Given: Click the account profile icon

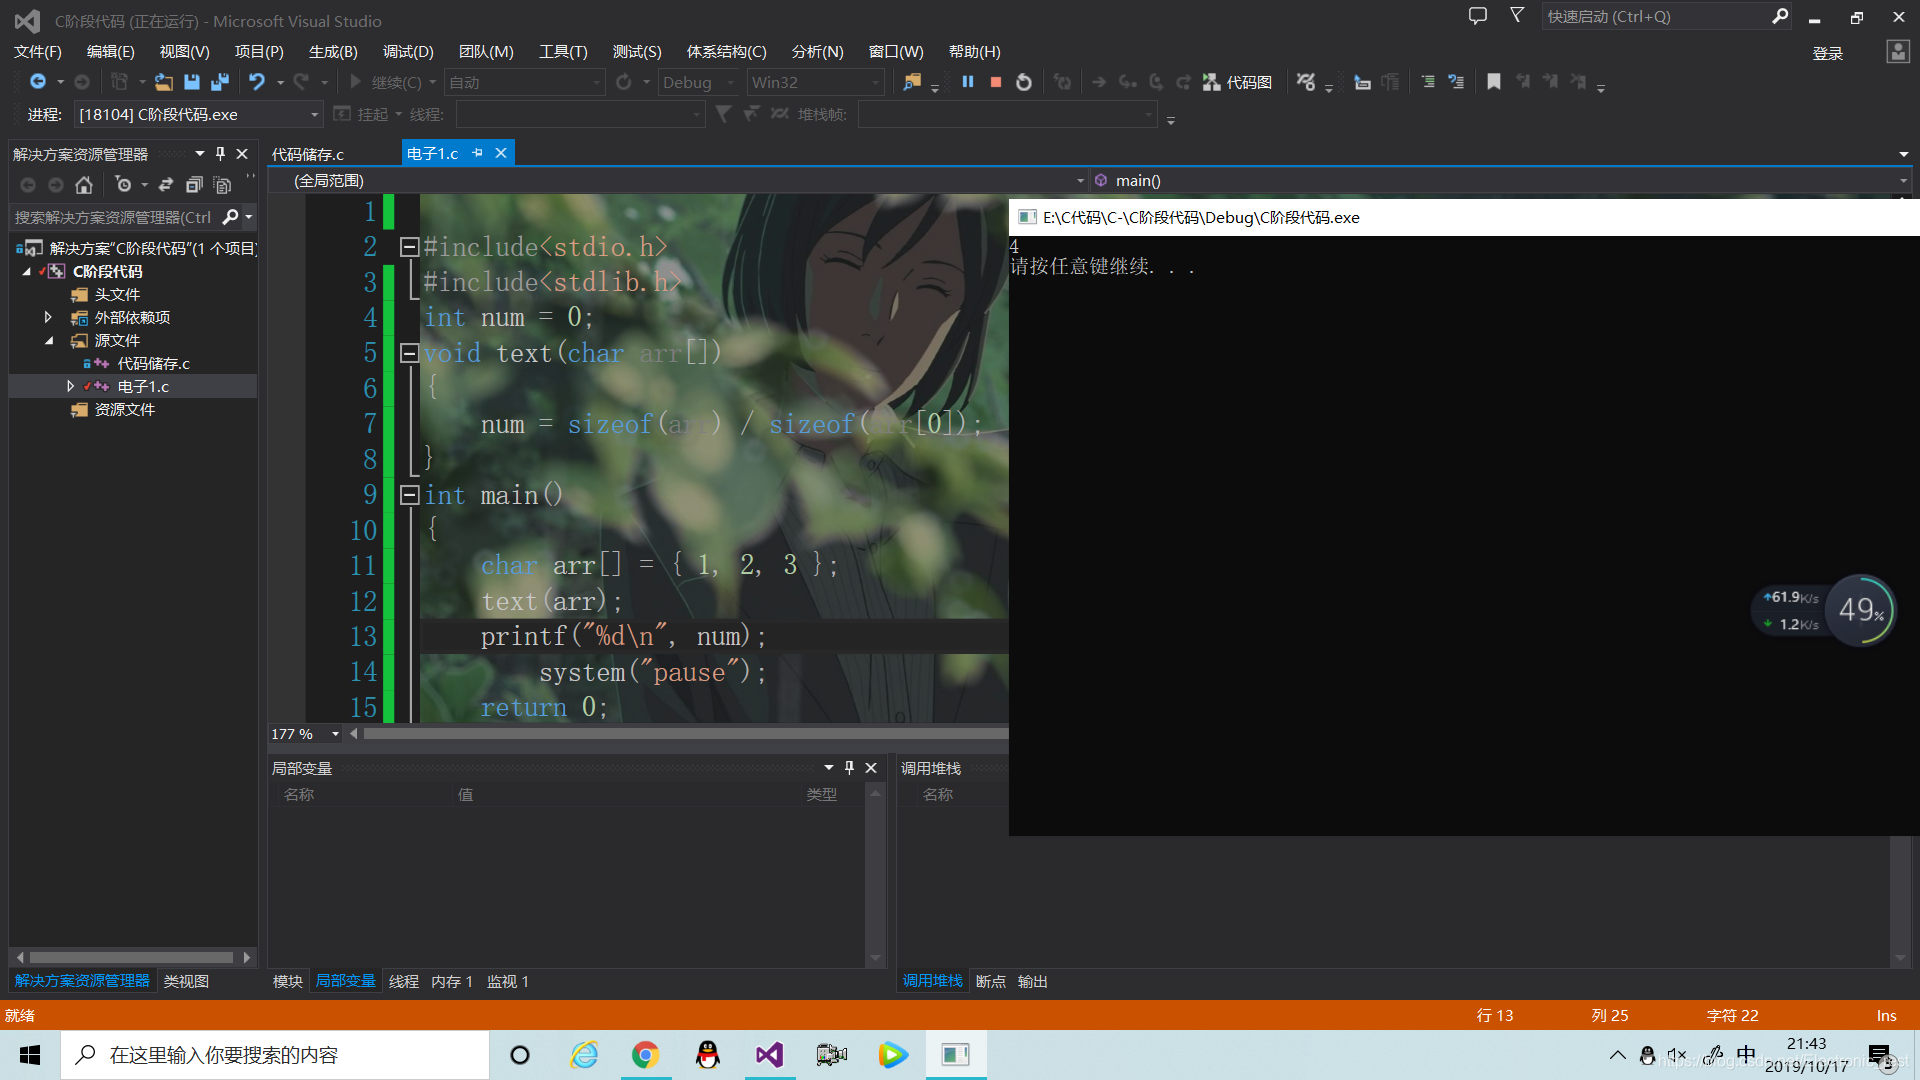Looking at the screenshot, I should (x=1898, y=51).
